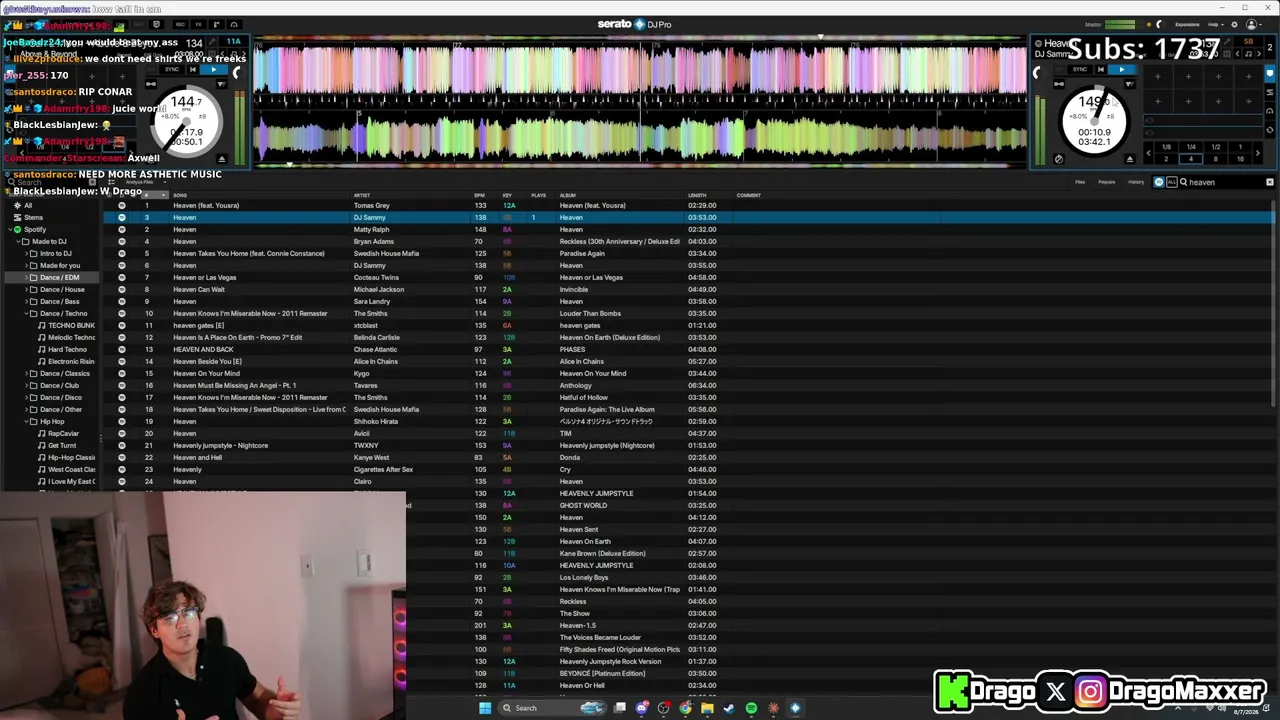
Task: Toggle SYNC on the right deck
Action: click(1079, 69)
